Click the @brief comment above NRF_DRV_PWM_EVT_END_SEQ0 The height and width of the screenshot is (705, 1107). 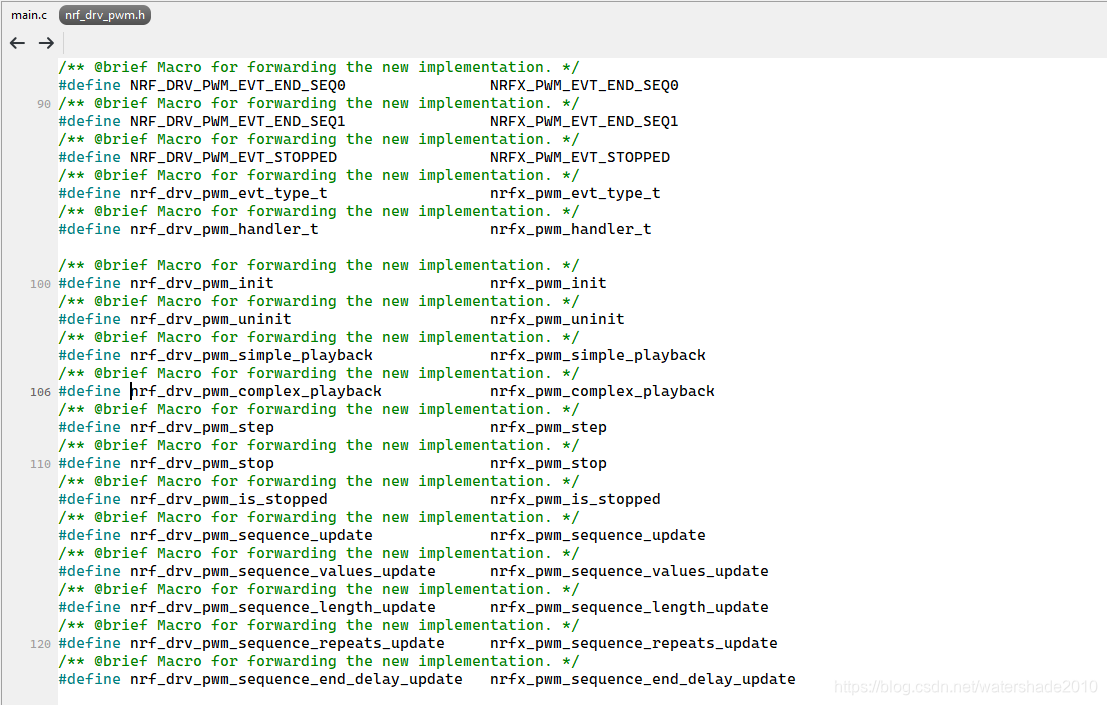(x=318, y=67)
